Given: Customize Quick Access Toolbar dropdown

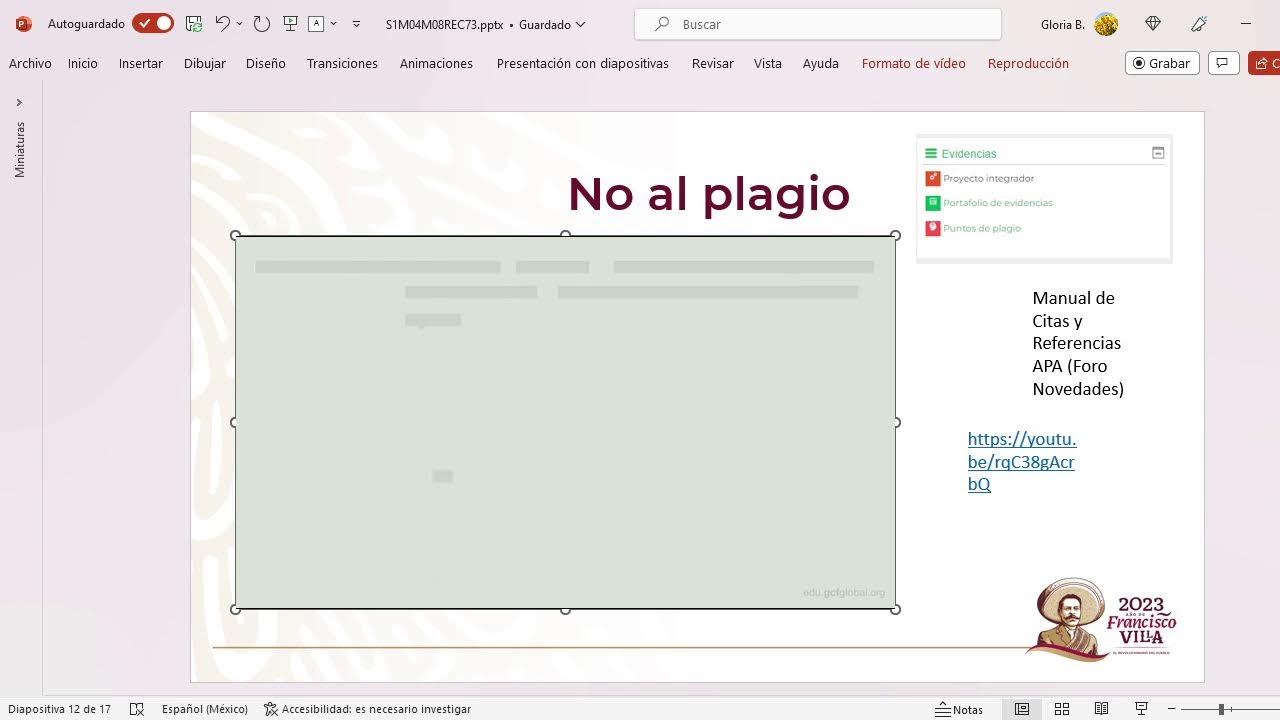Looking at the screenshot, I should [x=356, y=24].
